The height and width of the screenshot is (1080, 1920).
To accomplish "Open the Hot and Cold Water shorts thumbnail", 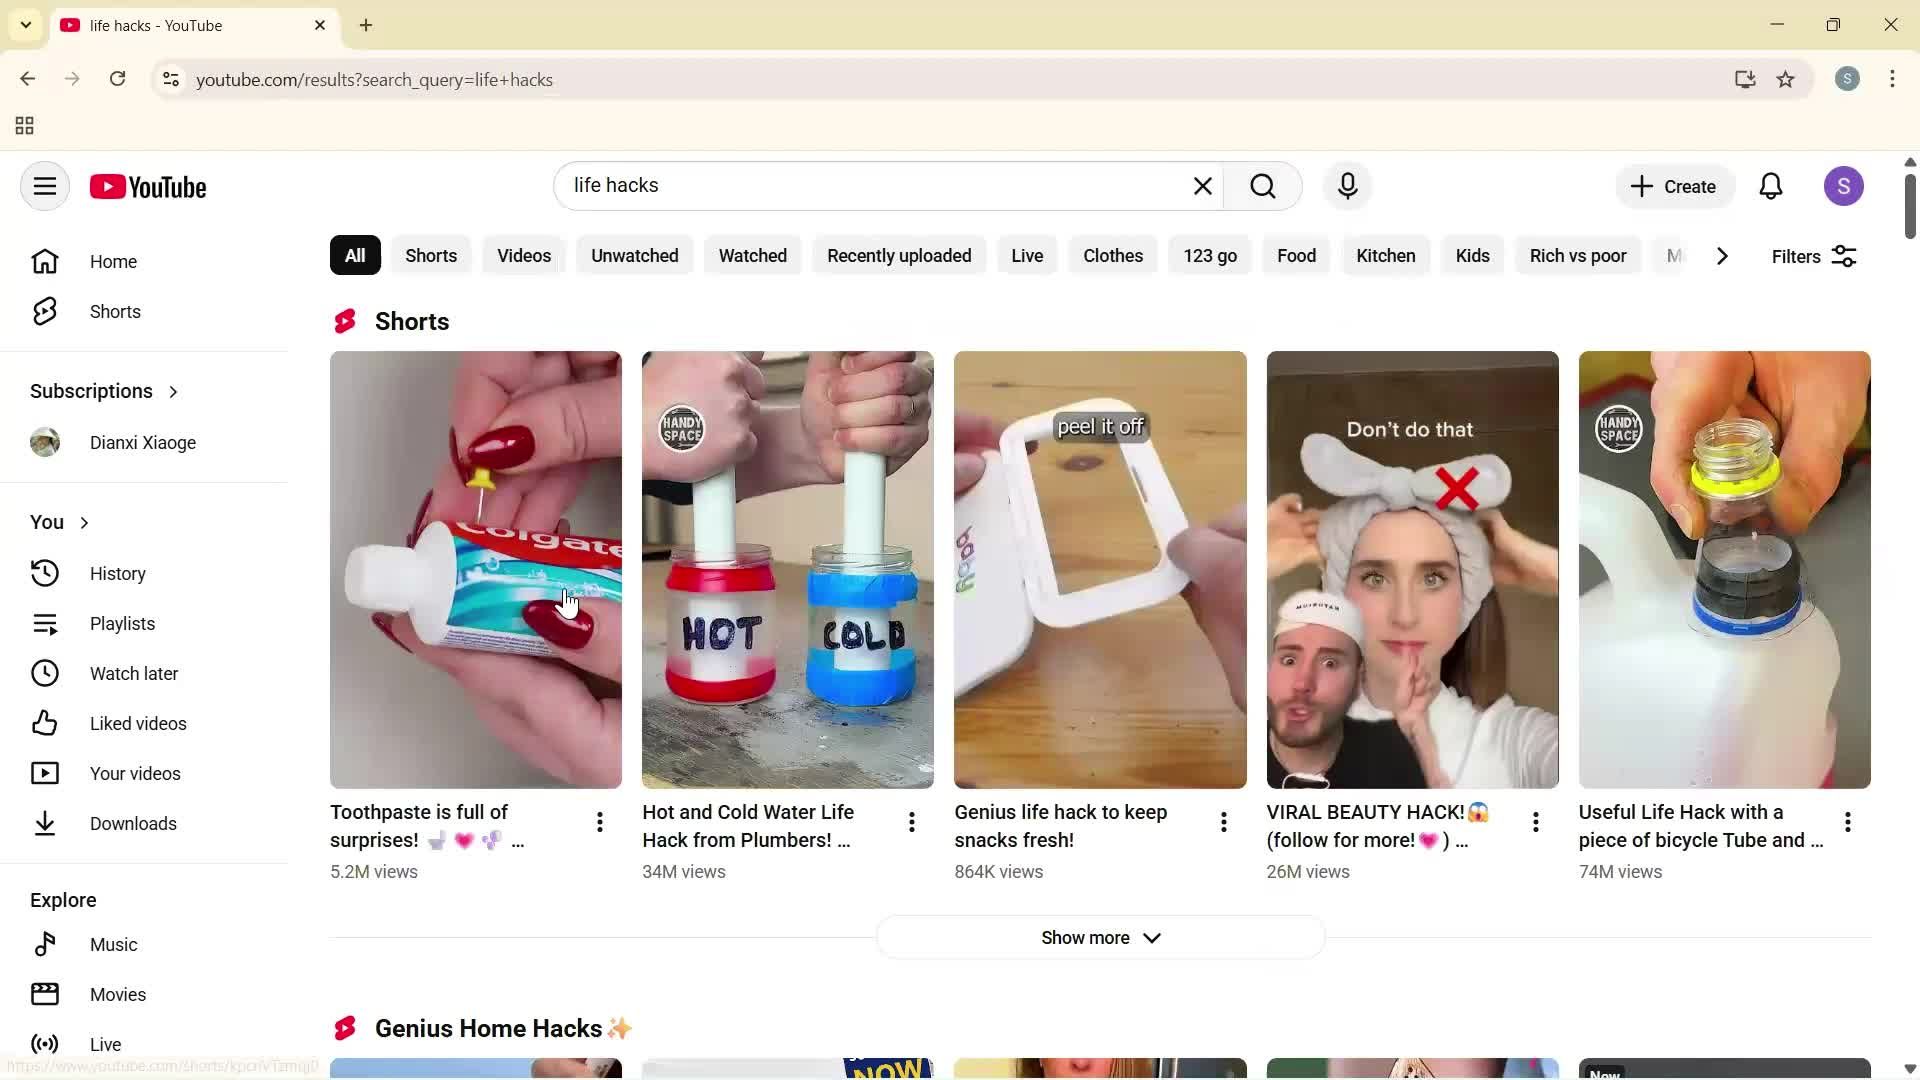I will [787, 568].
